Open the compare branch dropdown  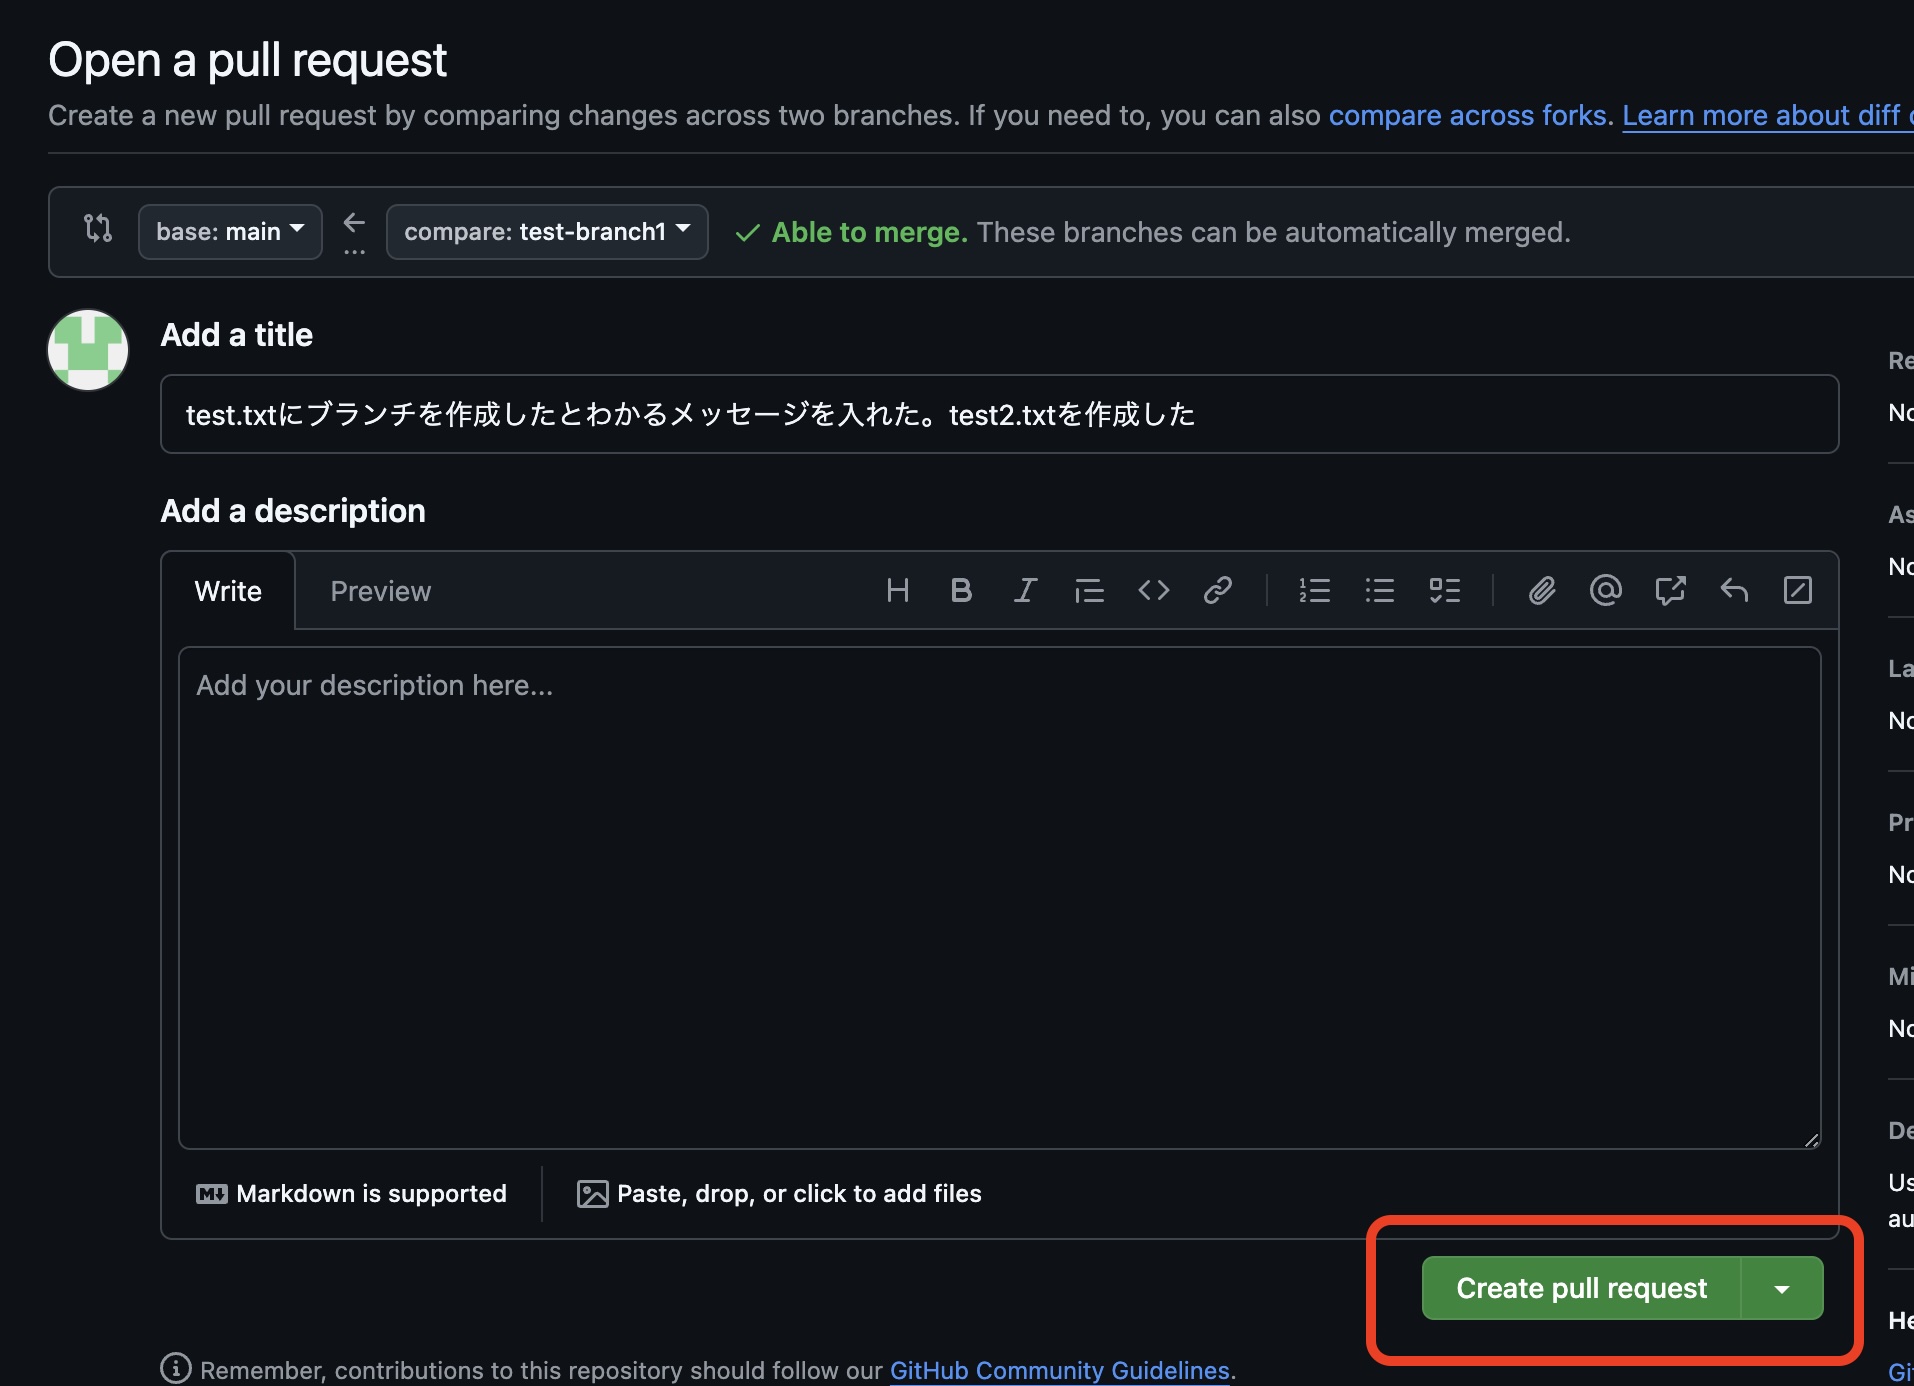(x=546, y=231)
